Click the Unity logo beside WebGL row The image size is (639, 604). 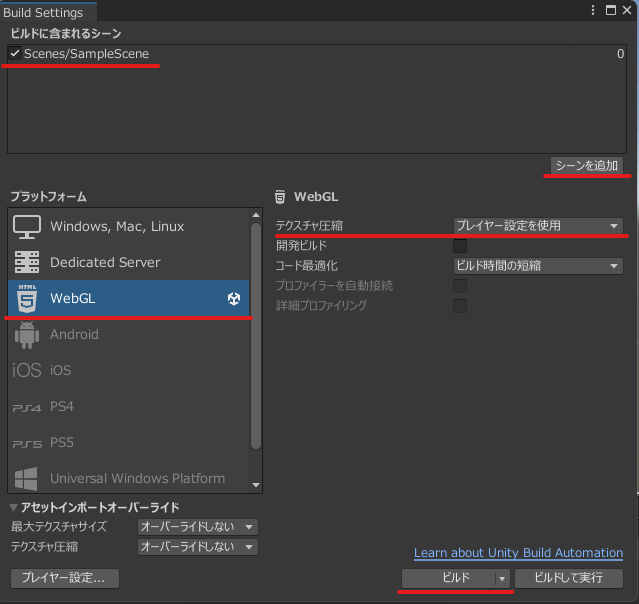pos(234,298)
